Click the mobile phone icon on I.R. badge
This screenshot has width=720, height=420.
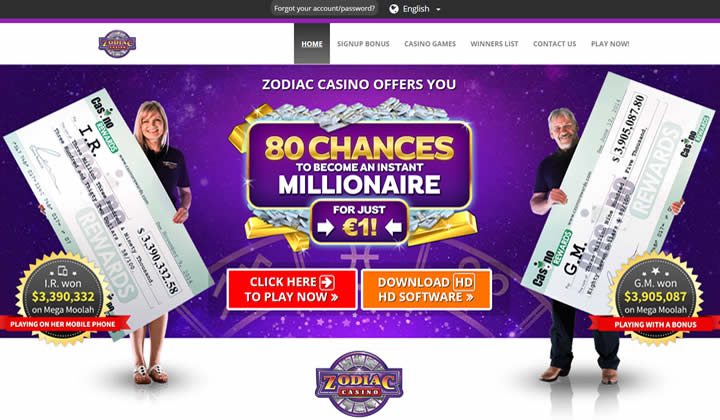63,271
